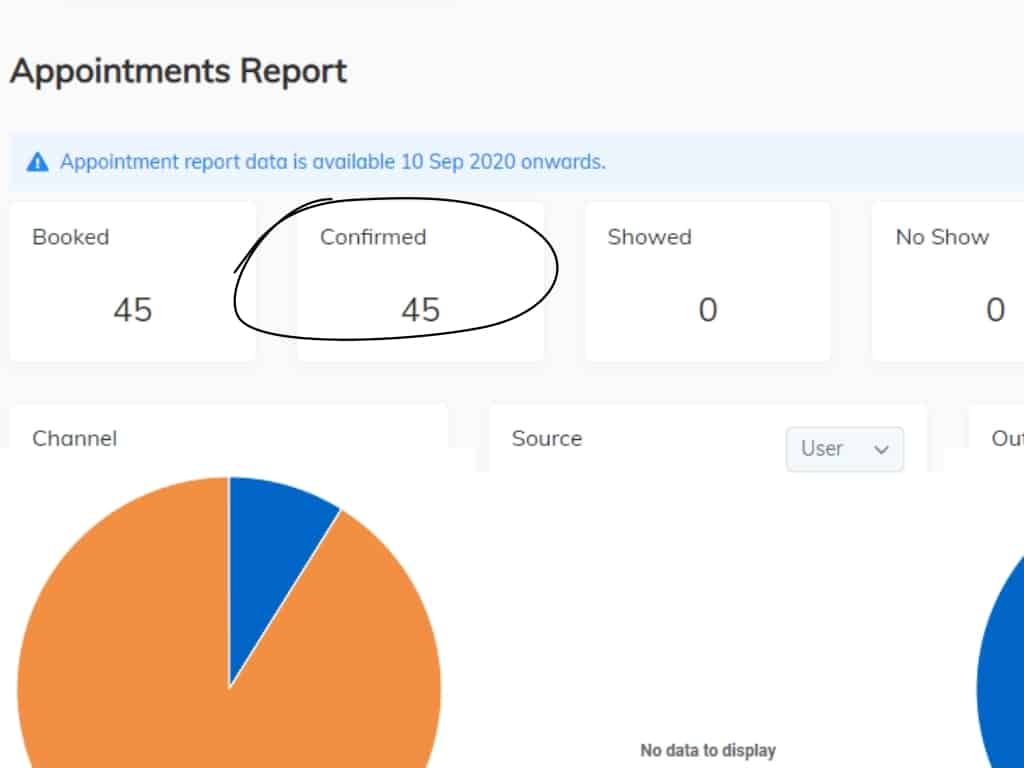Click the Showed count value 0
1024x768 pixels.
[707, 310]
